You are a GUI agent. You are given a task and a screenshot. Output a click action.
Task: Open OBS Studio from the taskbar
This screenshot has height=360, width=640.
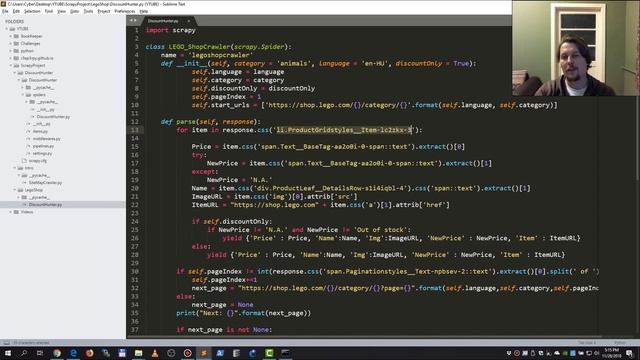click(x=171, y=353)
